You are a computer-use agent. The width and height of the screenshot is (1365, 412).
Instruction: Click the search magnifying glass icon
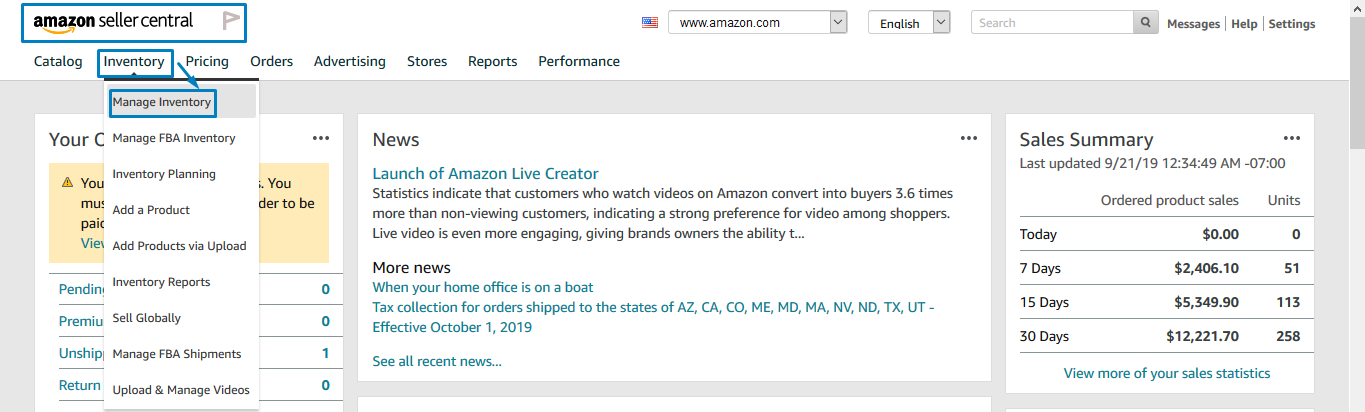pos(1147,23)
